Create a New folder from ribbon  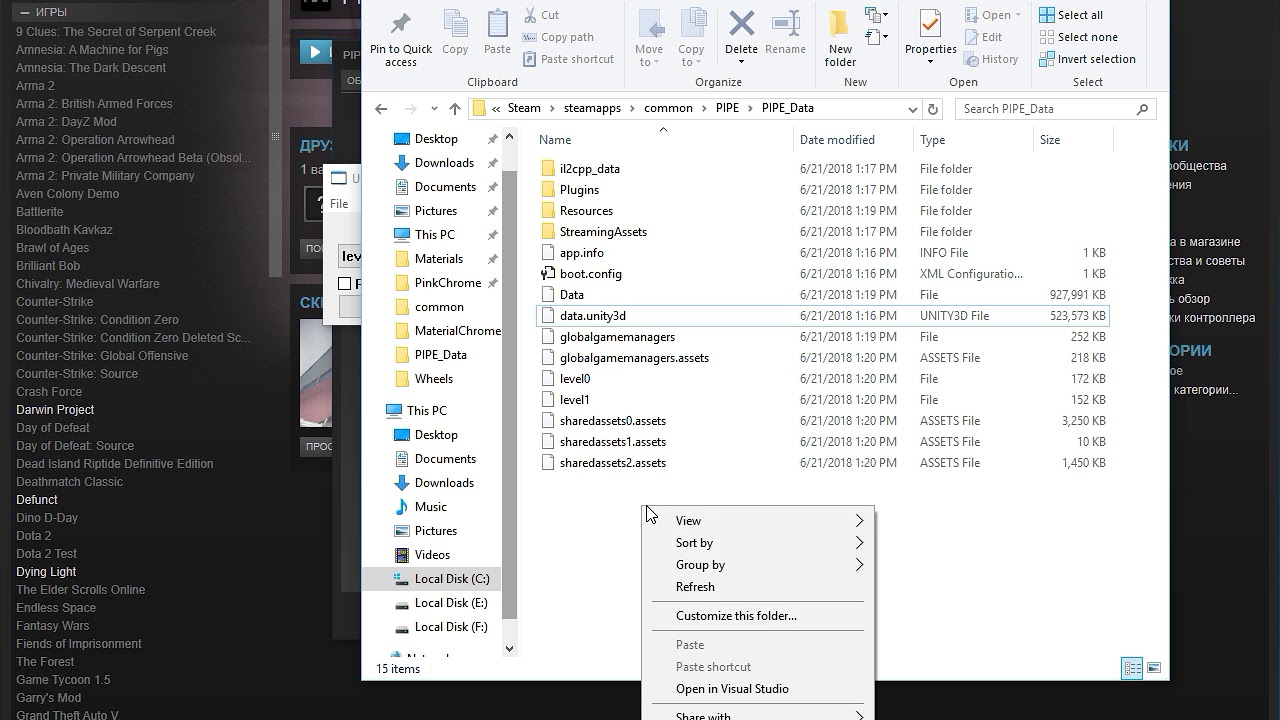[840, 39]
